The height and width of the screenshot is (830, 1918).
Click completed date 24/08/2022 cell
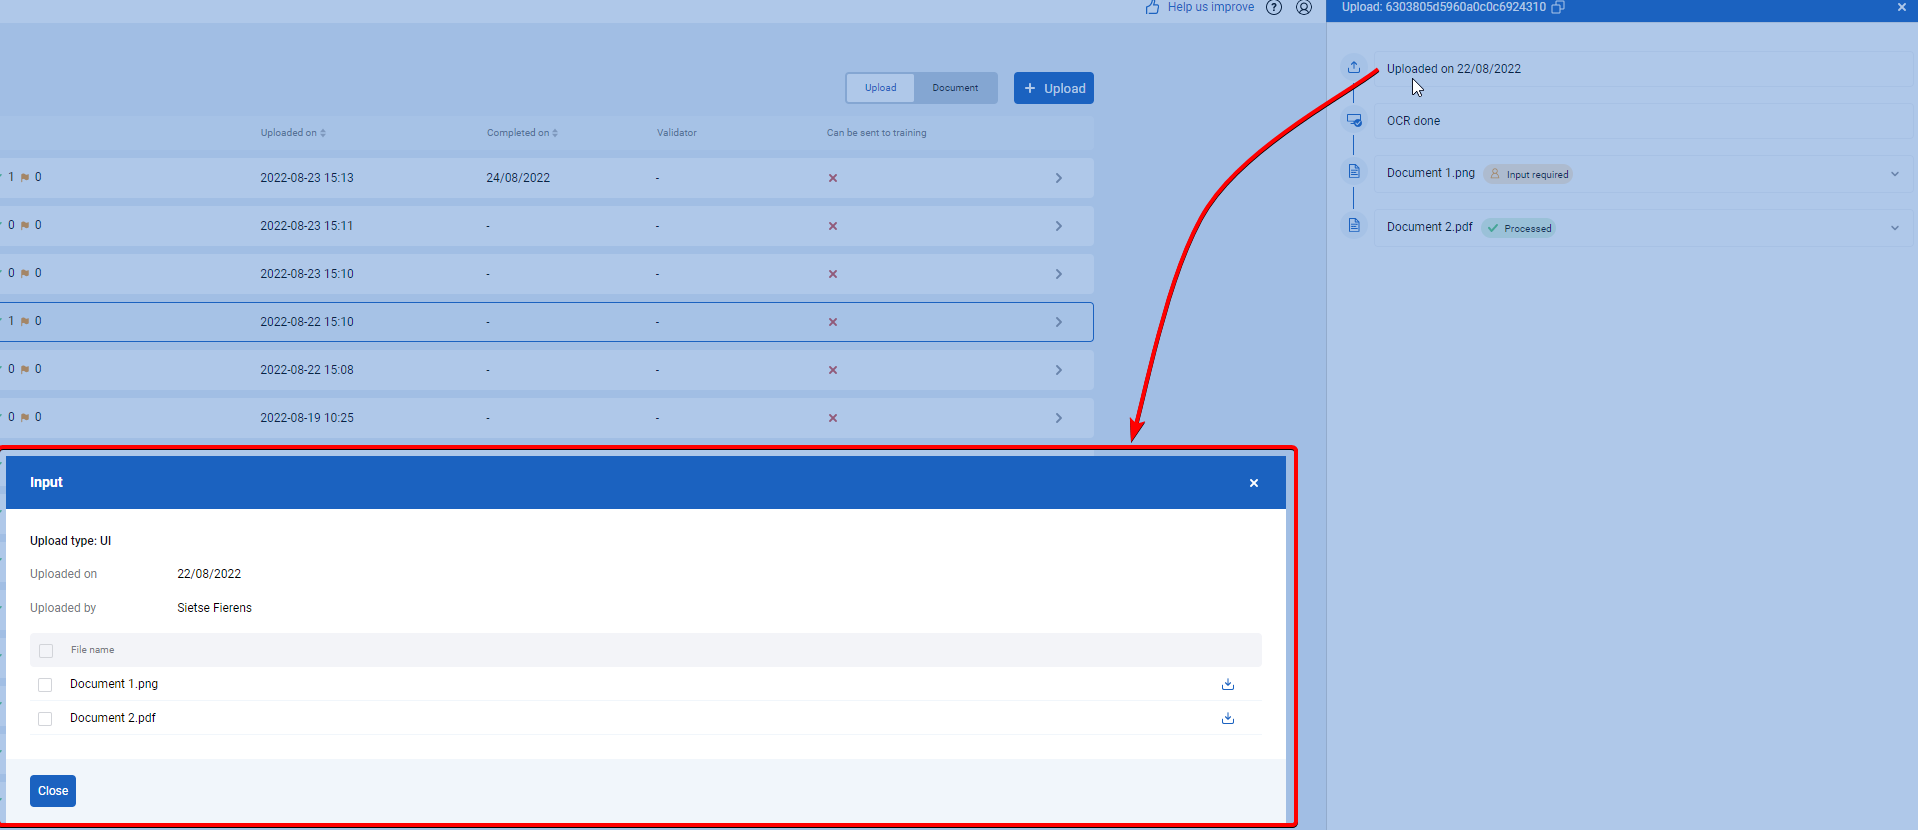tap(518, 178)
